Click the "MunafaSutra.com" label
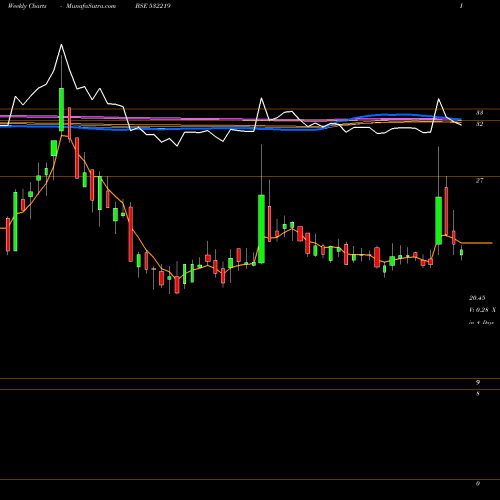 91,6
